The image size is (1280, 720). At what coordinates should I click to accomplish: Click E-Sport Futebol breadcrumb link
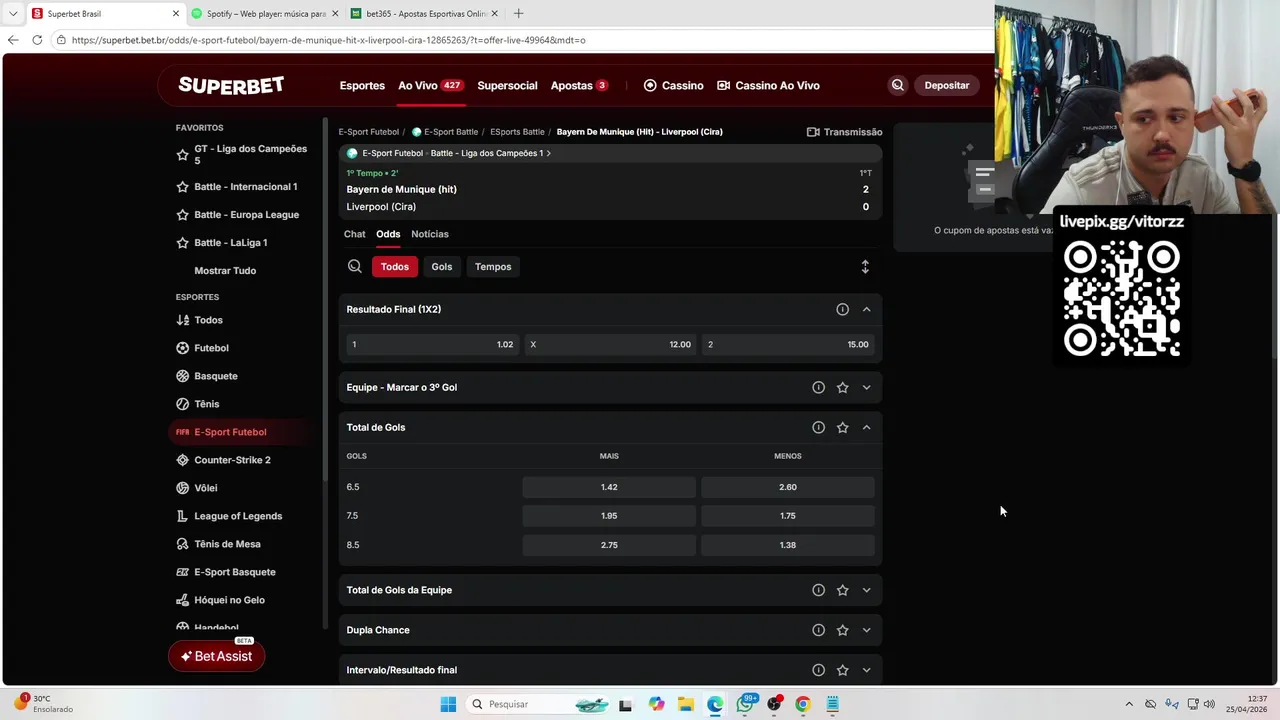(369, 132)
